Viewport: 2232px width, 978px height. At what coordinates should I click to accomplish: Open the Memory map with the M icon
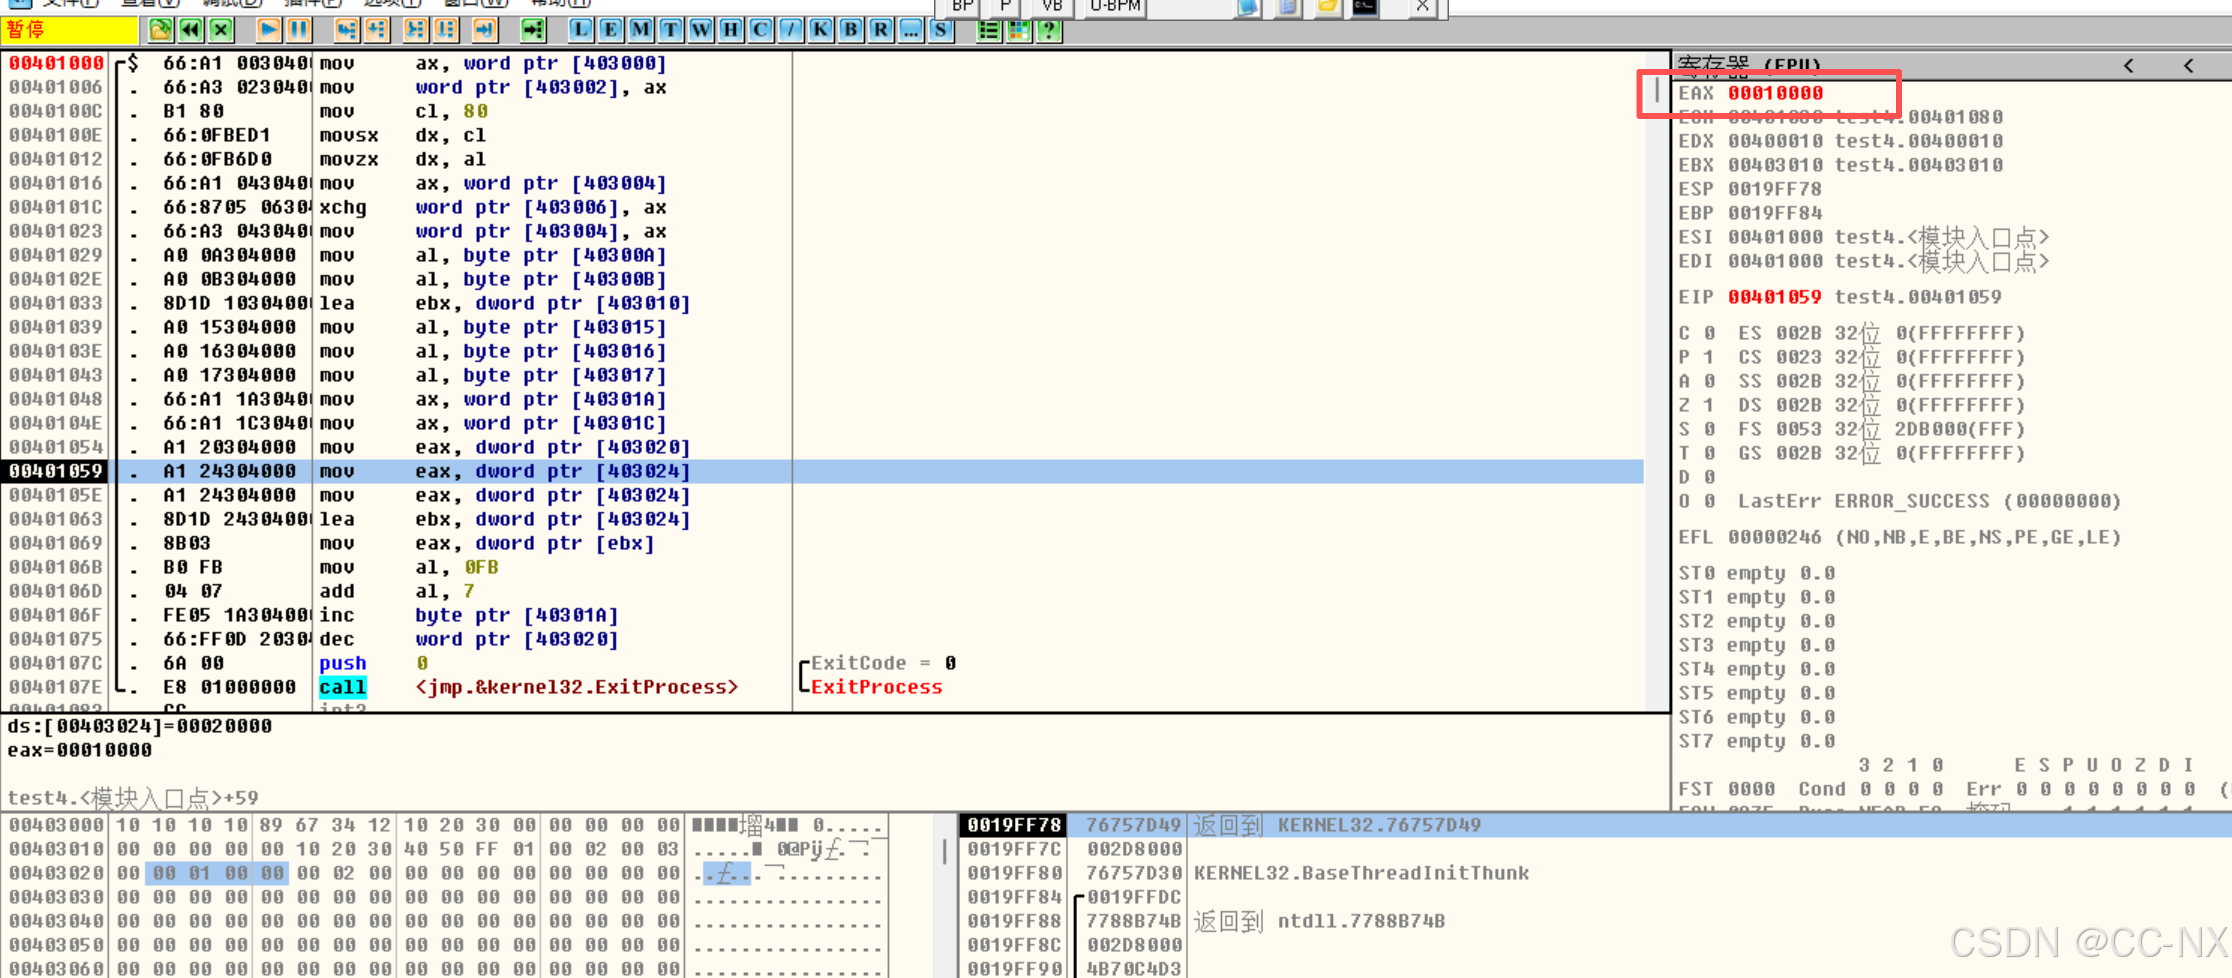coord(641,30)
